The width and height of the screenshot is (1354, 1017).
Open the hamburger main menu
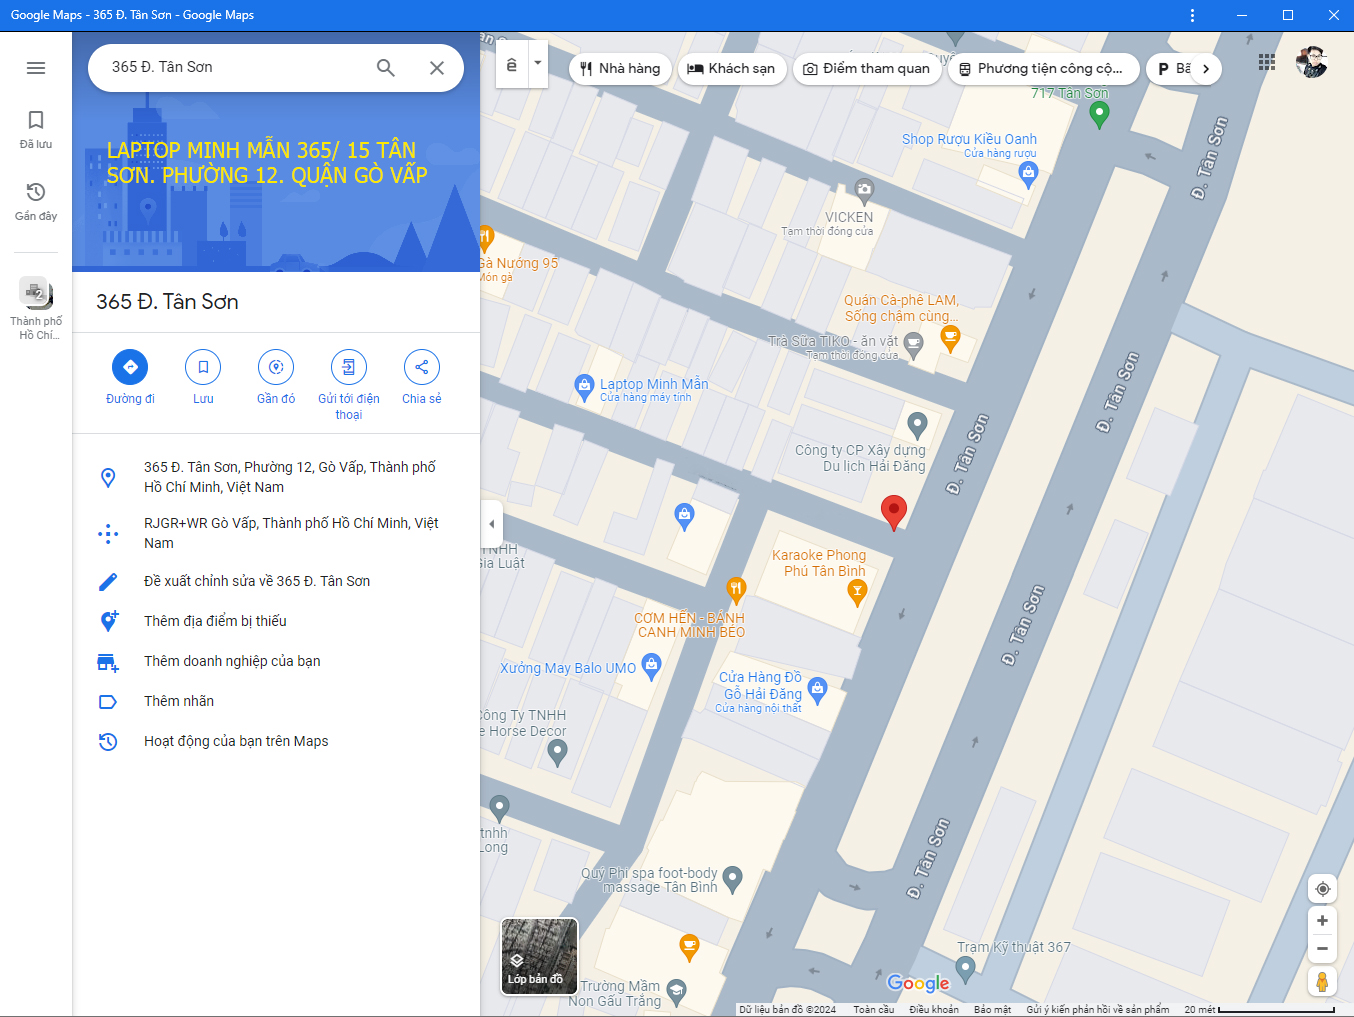[x=36, y=68]
